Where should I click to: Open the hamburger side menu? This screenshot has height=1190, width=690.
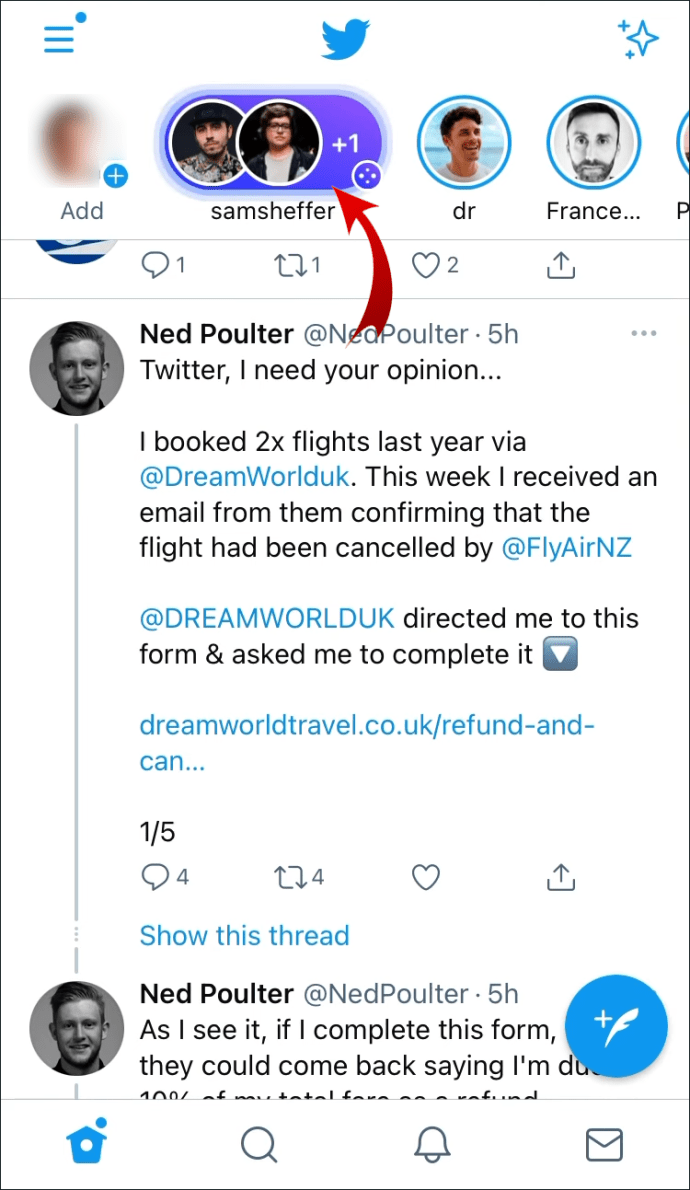(60, 38)
